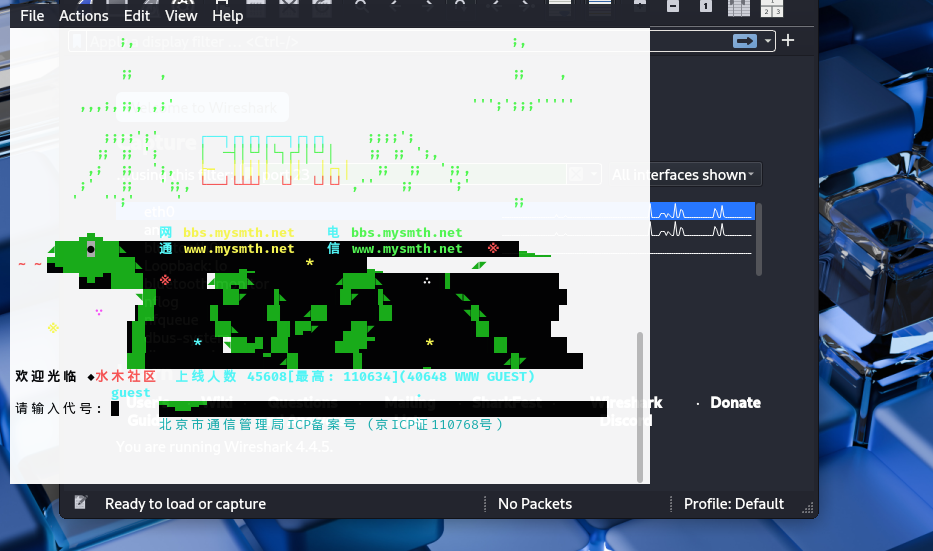Click the 请输入代号 prompt label

pyautogui.click(x=58, y=408)
